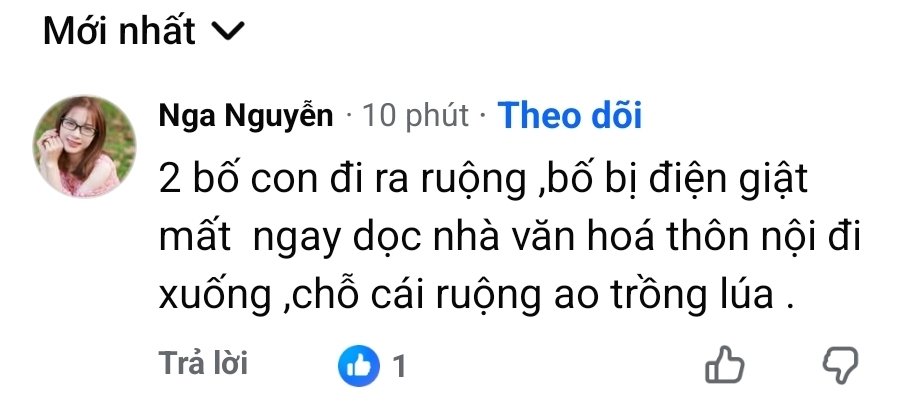The height and width of the screenshot is (408, 903).
Task: Select comment line starting '2 bố con'
Action: [x=483, y=180]
